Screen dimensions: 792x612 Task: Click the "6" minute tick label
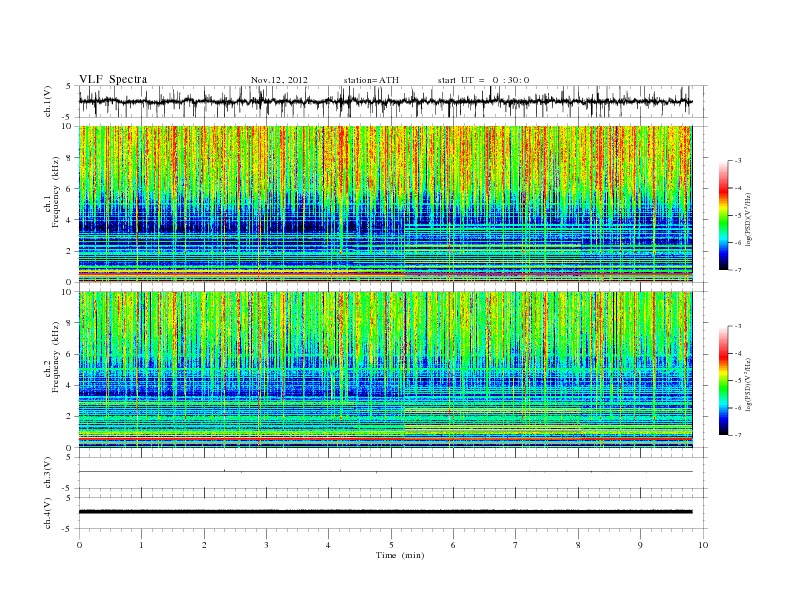coord(453,545)
